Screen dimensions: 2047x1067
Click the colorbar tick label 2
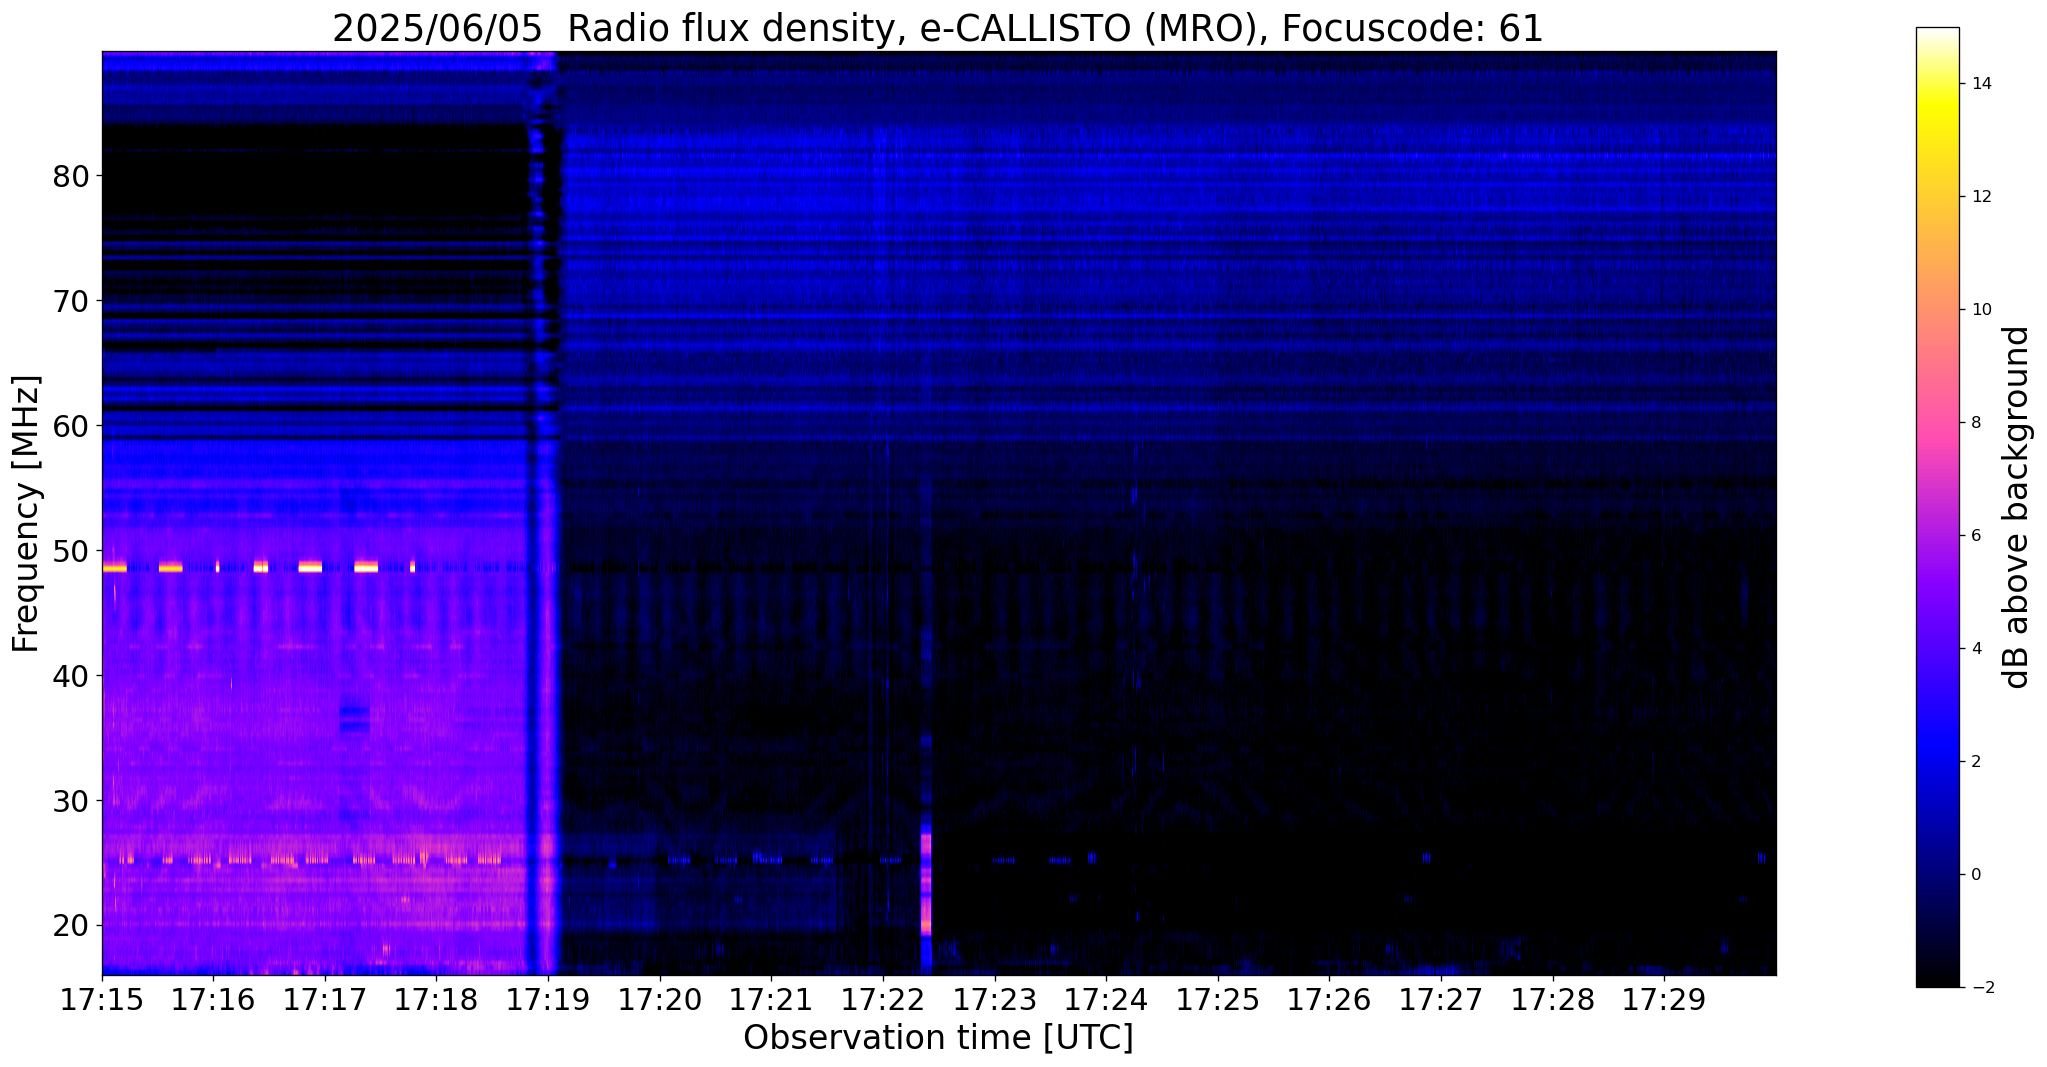(1975, 762)
